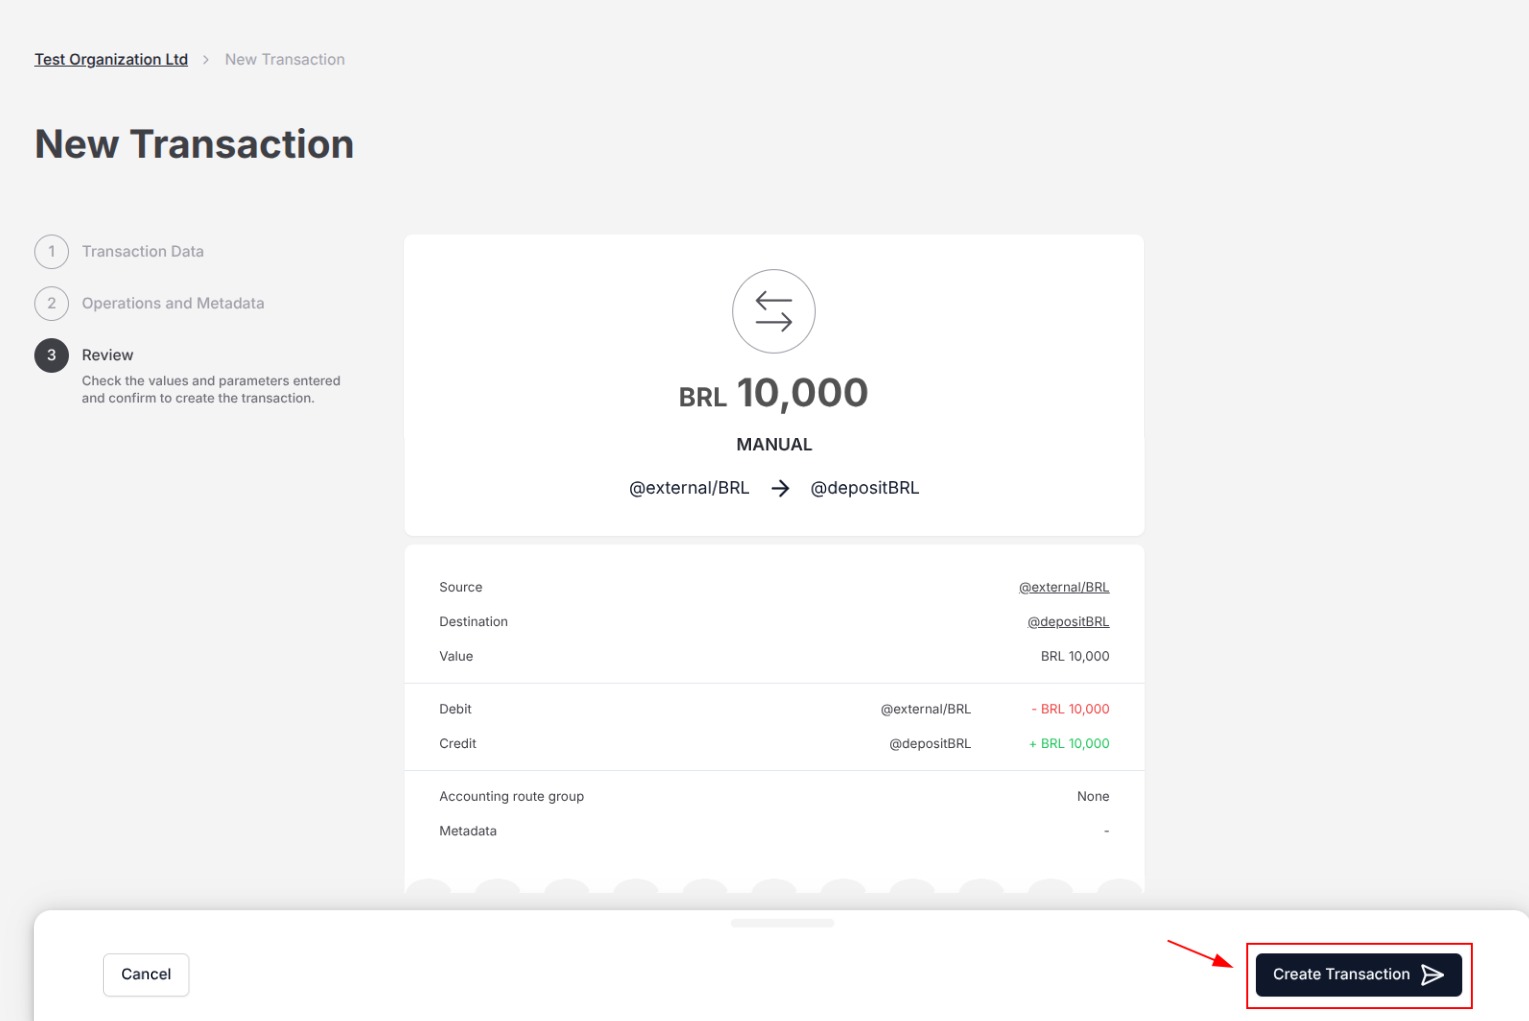Click the Destination label
Image resolution: width=1529 pixels, height=1021 pixels.
click(x=474, y=621)
